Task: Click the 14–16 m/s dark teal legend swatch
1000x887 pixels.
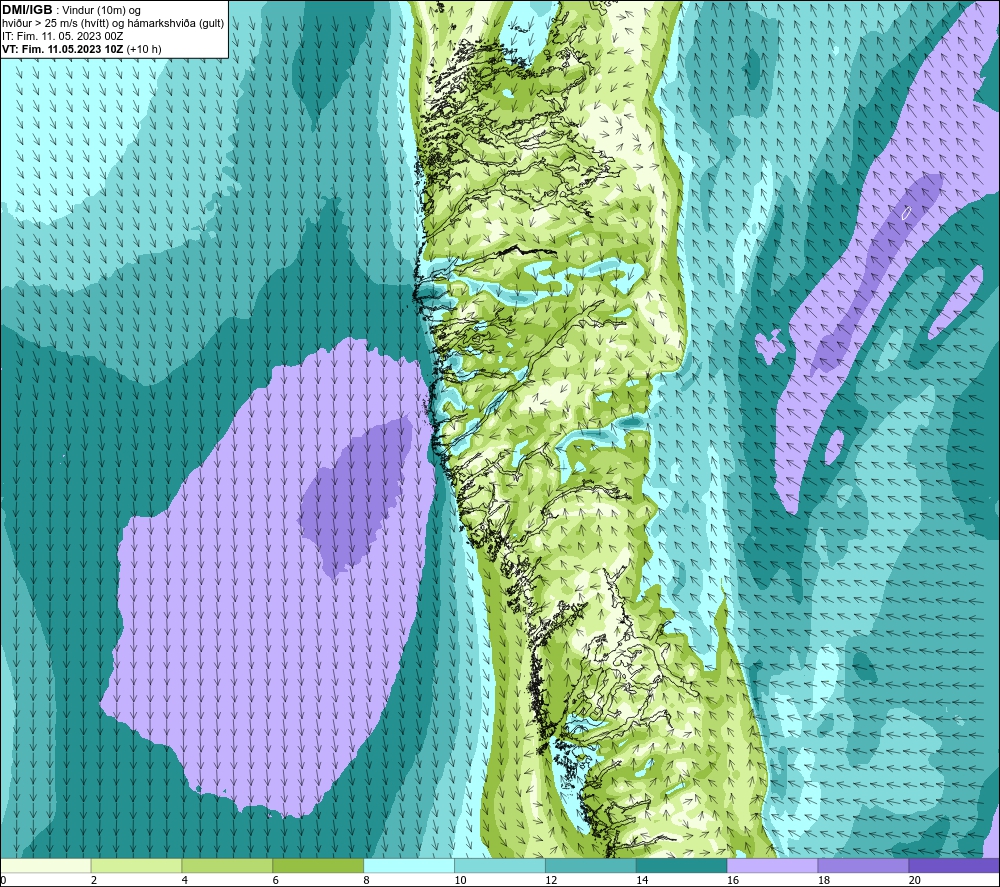Action: coord(682,865)
